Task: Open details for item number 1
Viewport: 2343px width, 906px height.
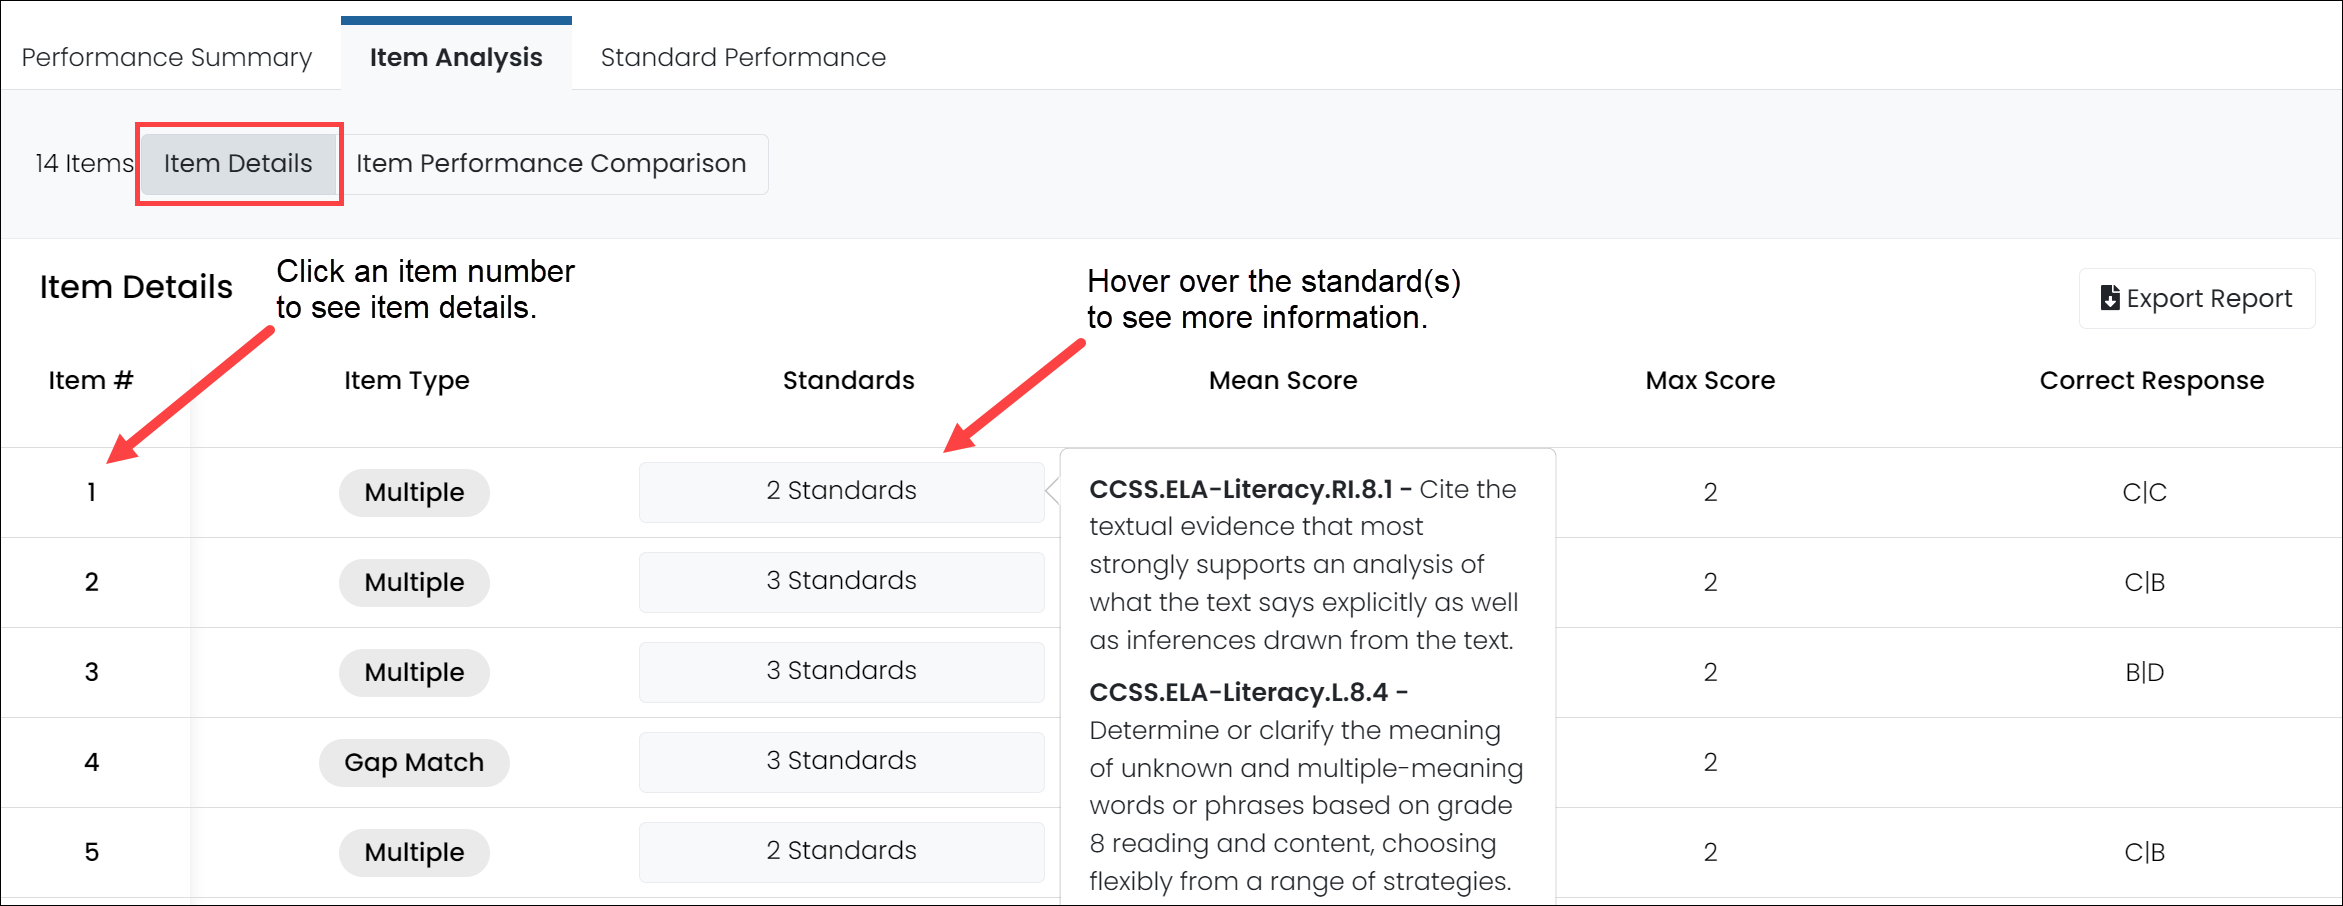Action: 91,491
